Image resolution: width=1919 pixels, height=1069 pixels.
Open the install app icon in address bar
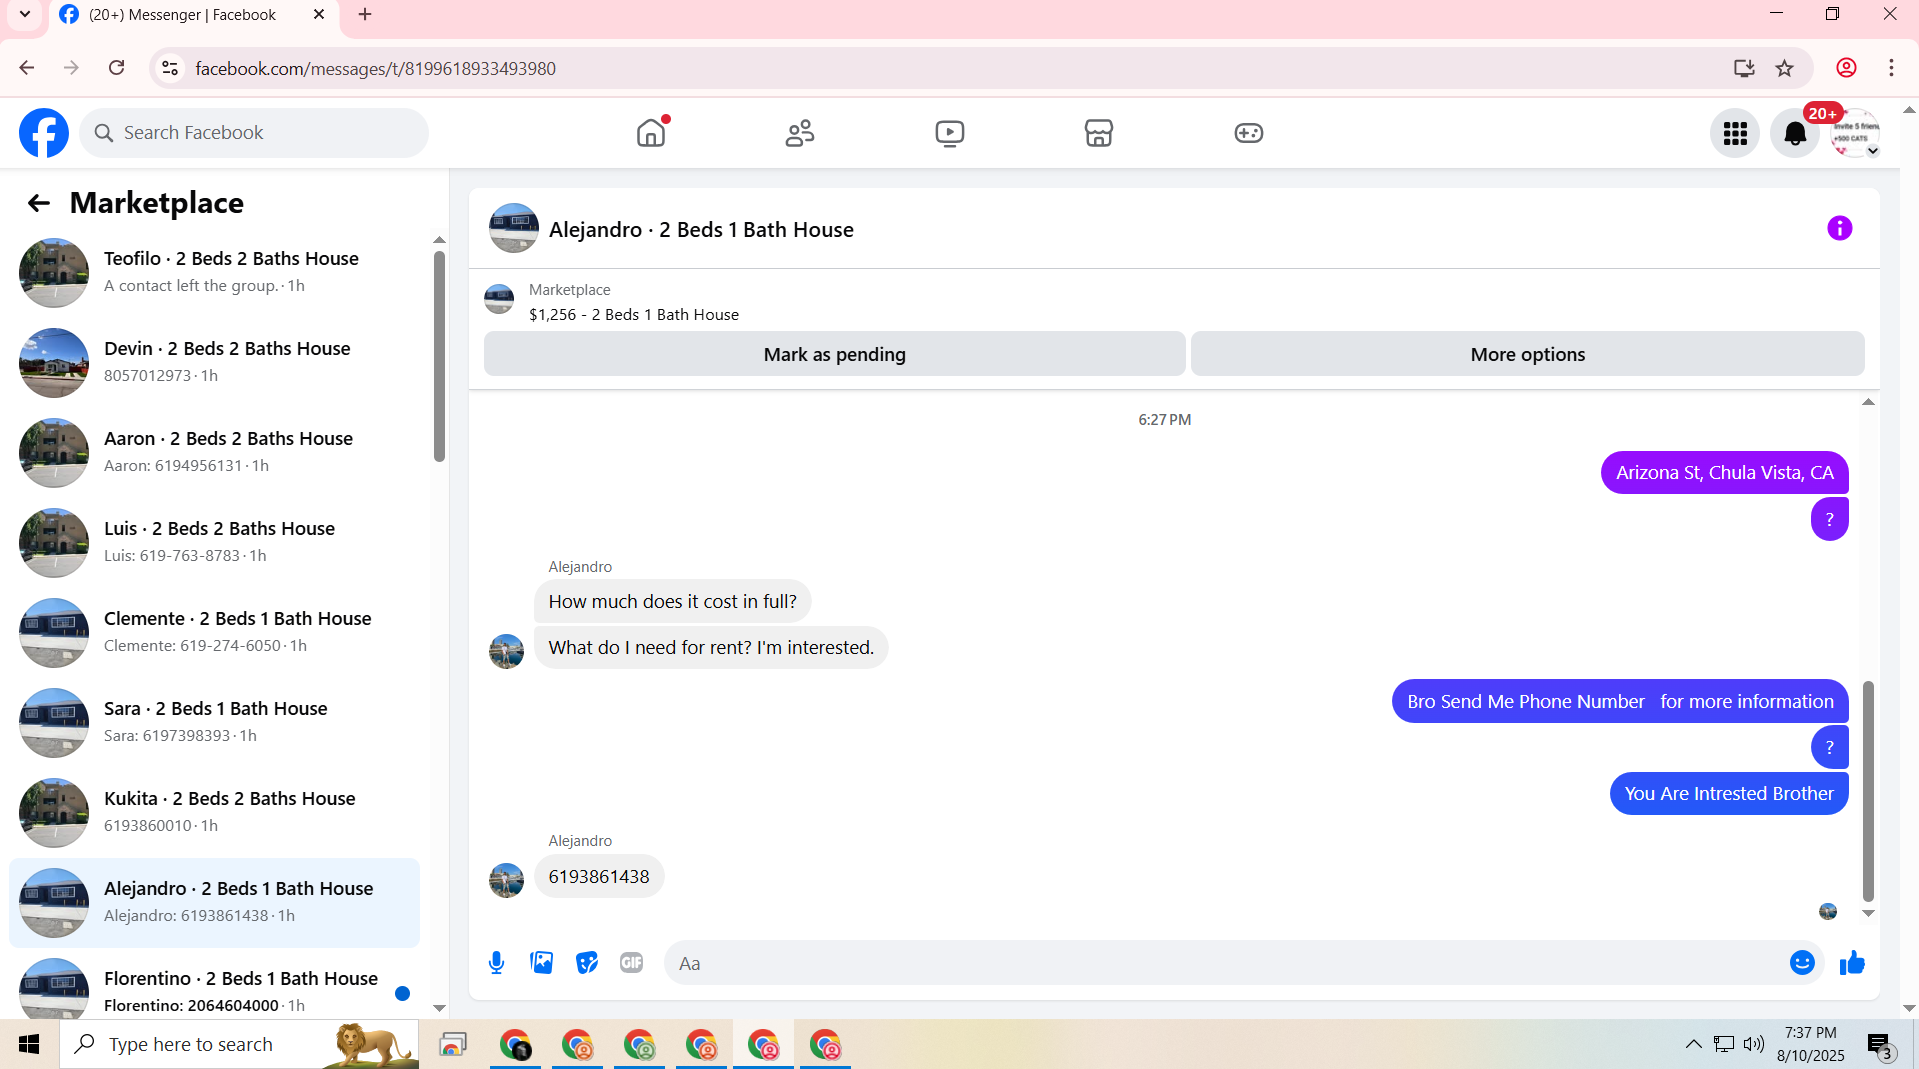tap(1744, 68)
